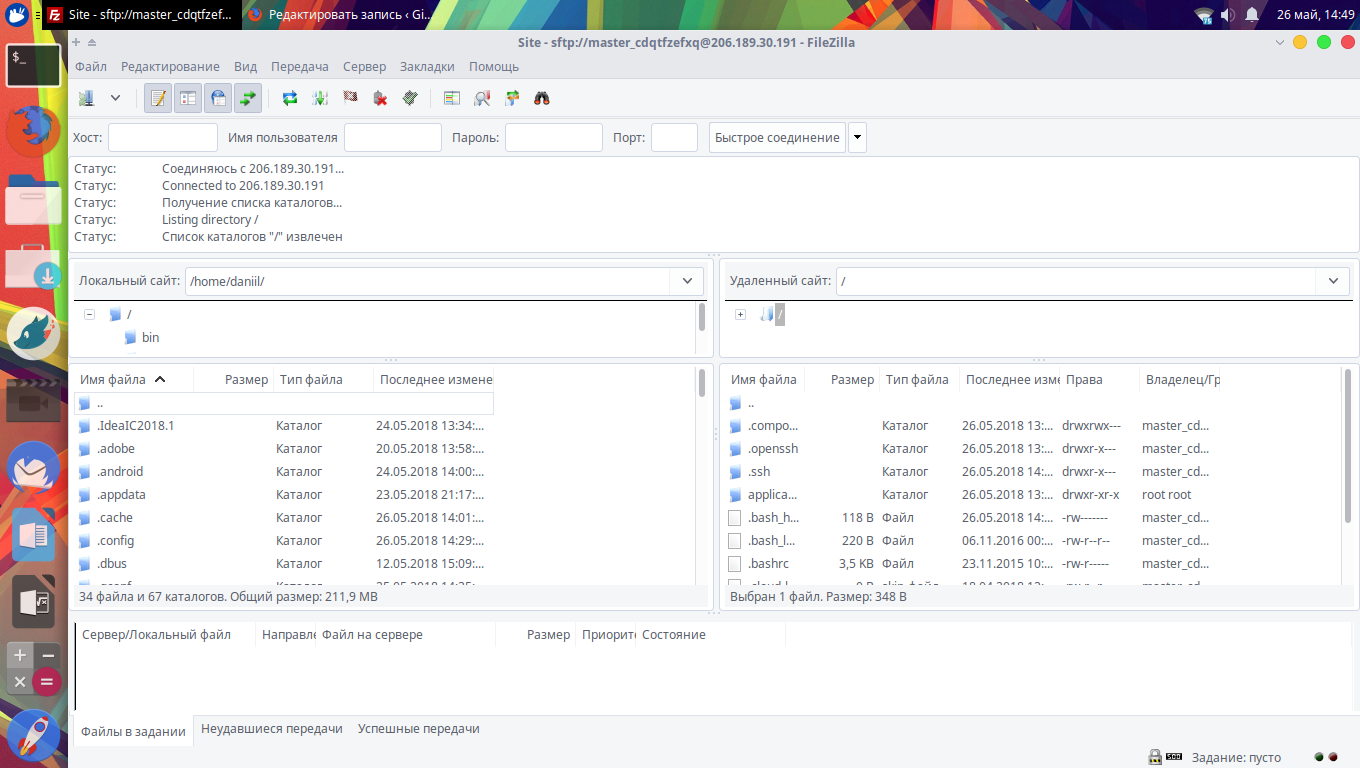Collapse the local root tree node

point(89,314)
